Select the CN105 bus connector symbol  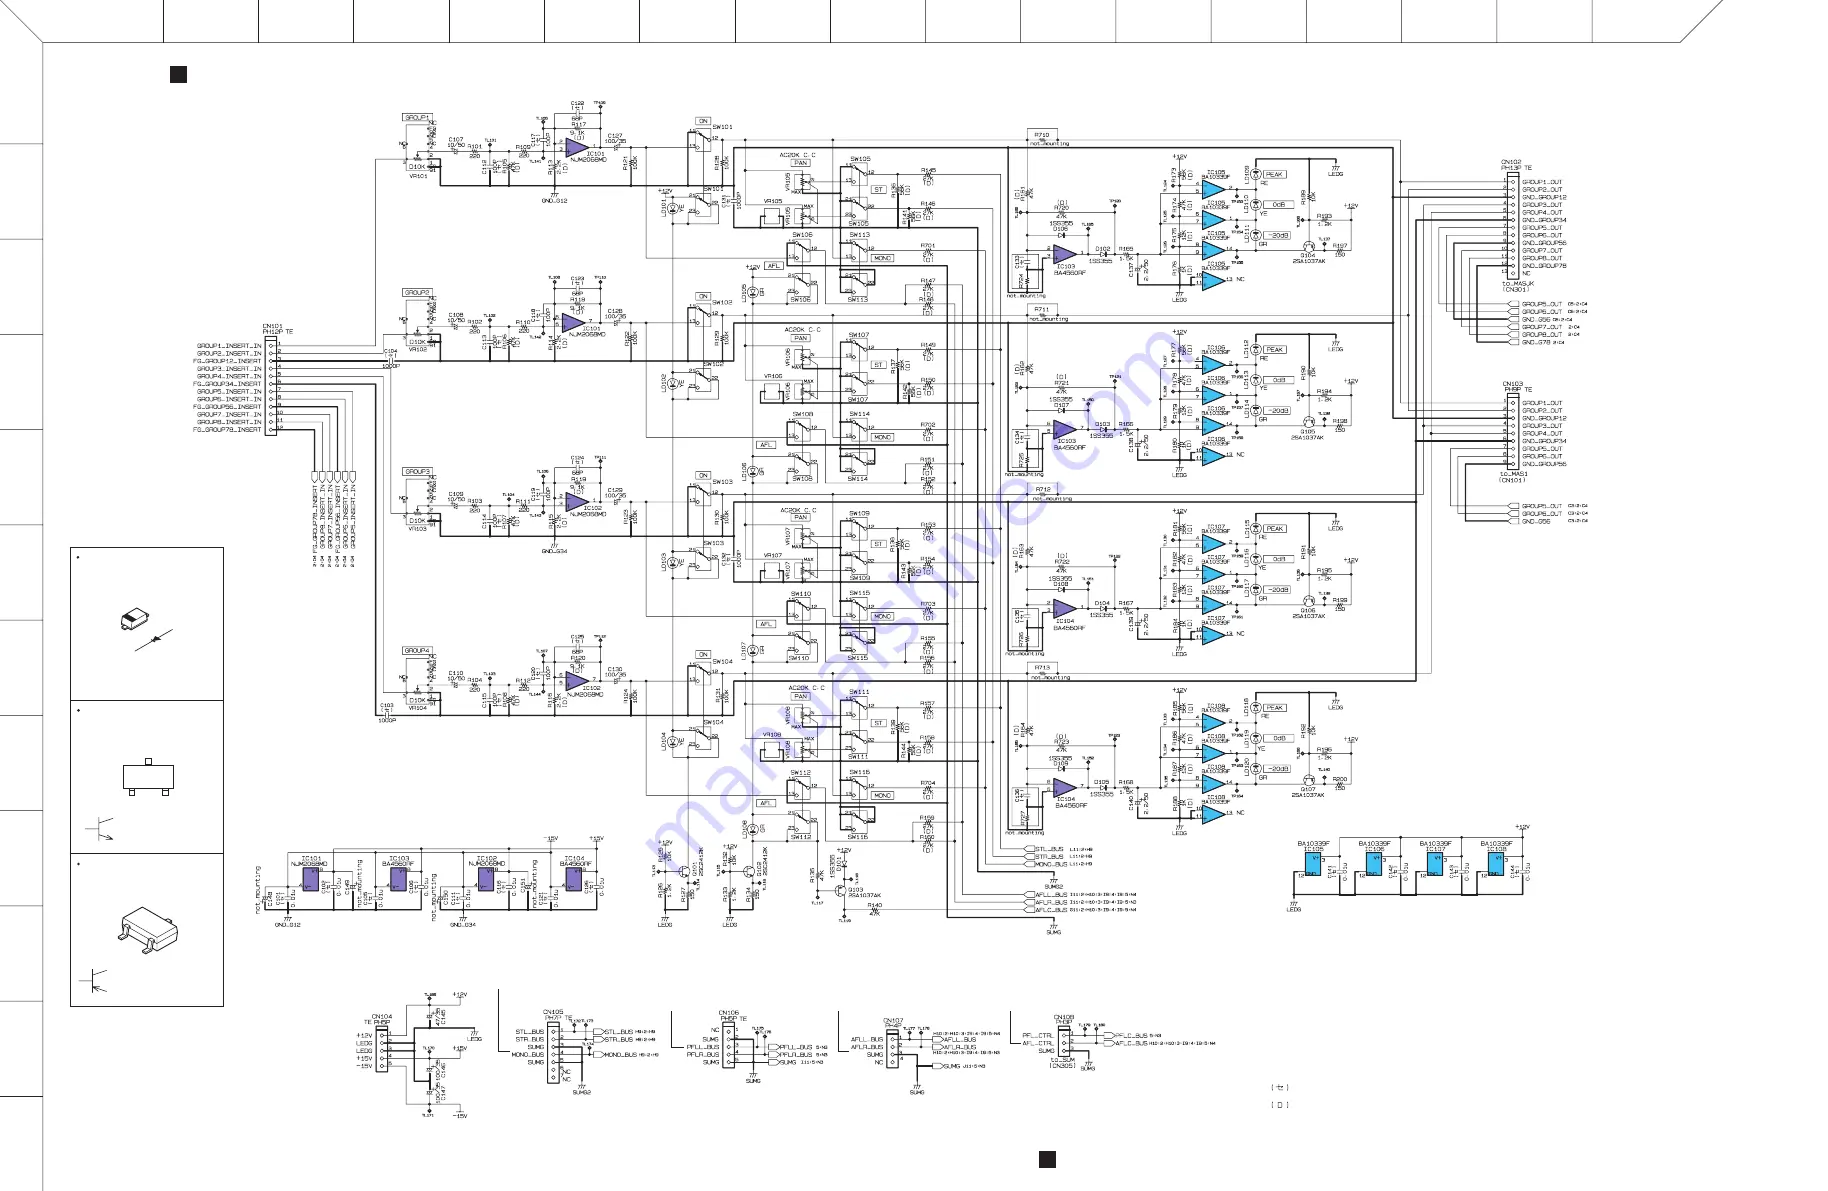553,1053
